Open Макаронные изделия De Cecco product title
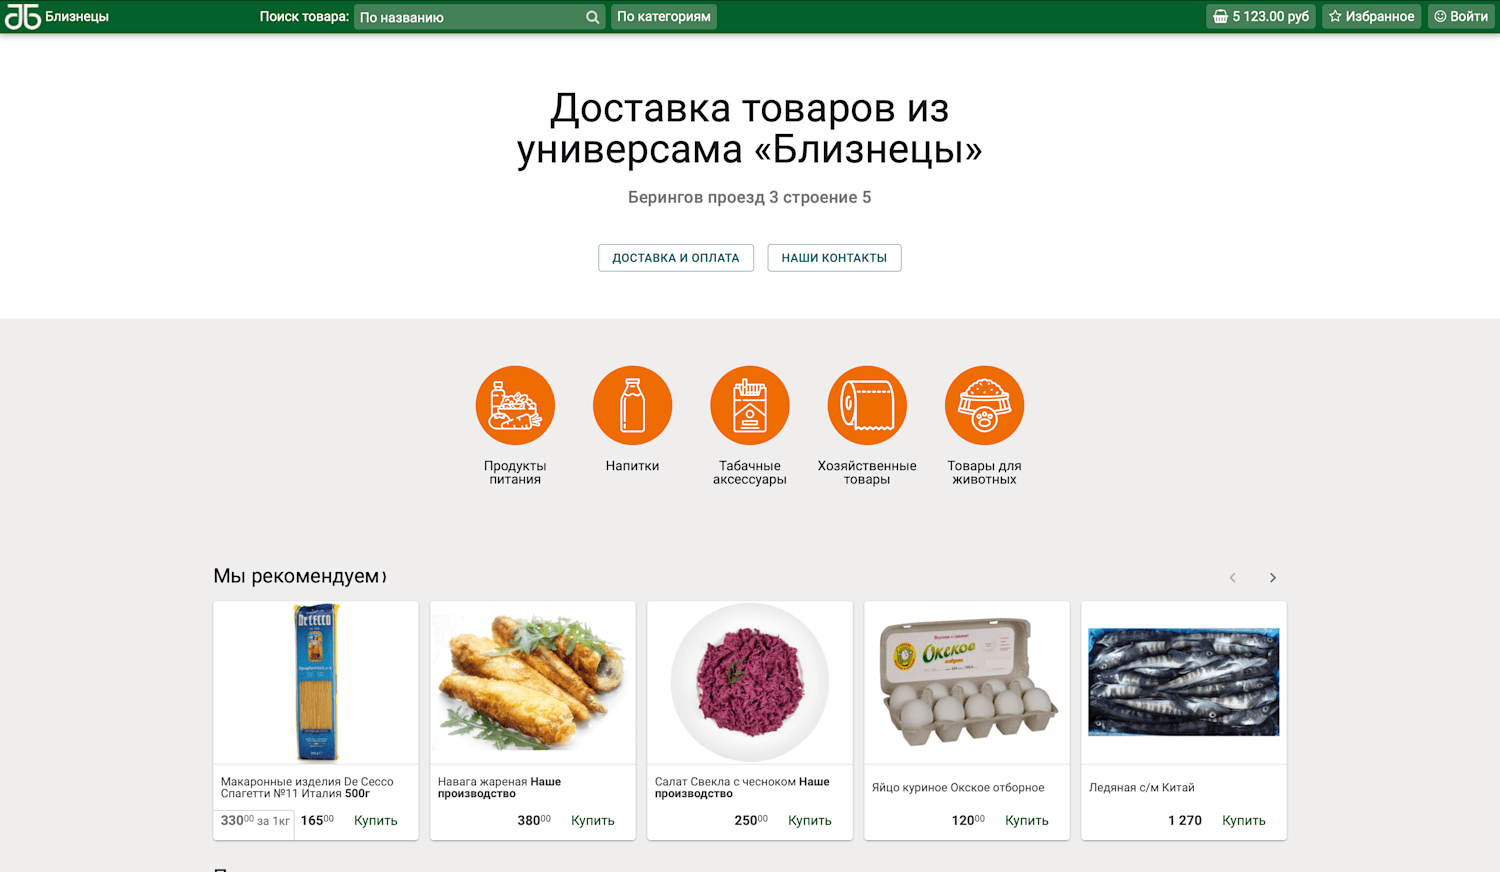This screenshot has height=872, width=1500. (x=307, y=787)
